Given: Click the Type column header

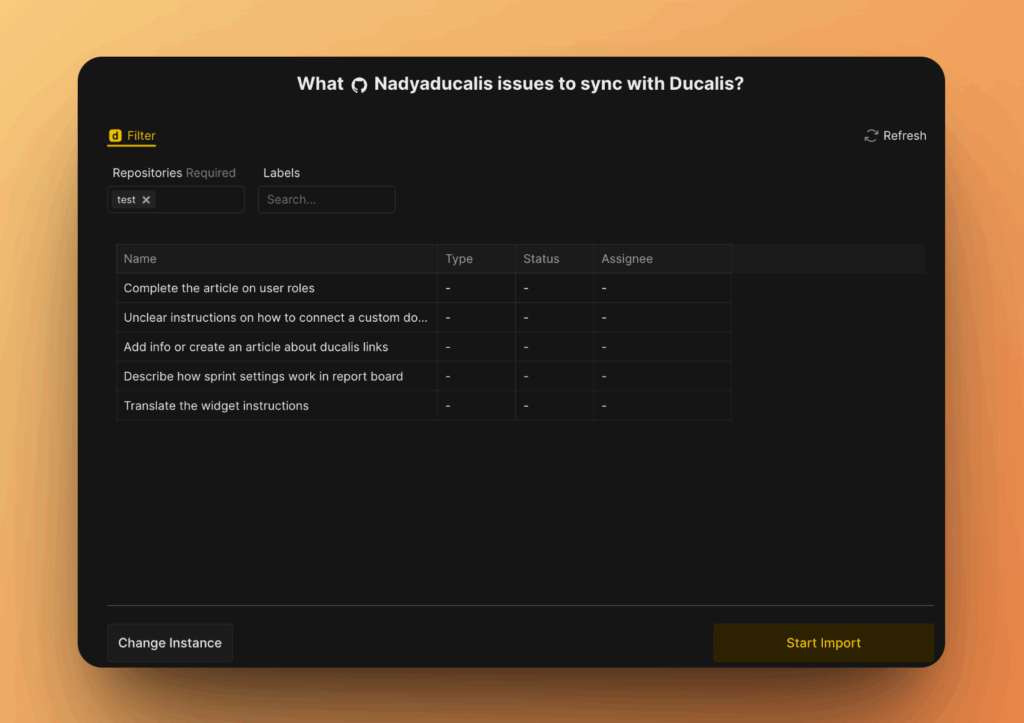Looking at the screenshot, I should [x=459, y=259].
